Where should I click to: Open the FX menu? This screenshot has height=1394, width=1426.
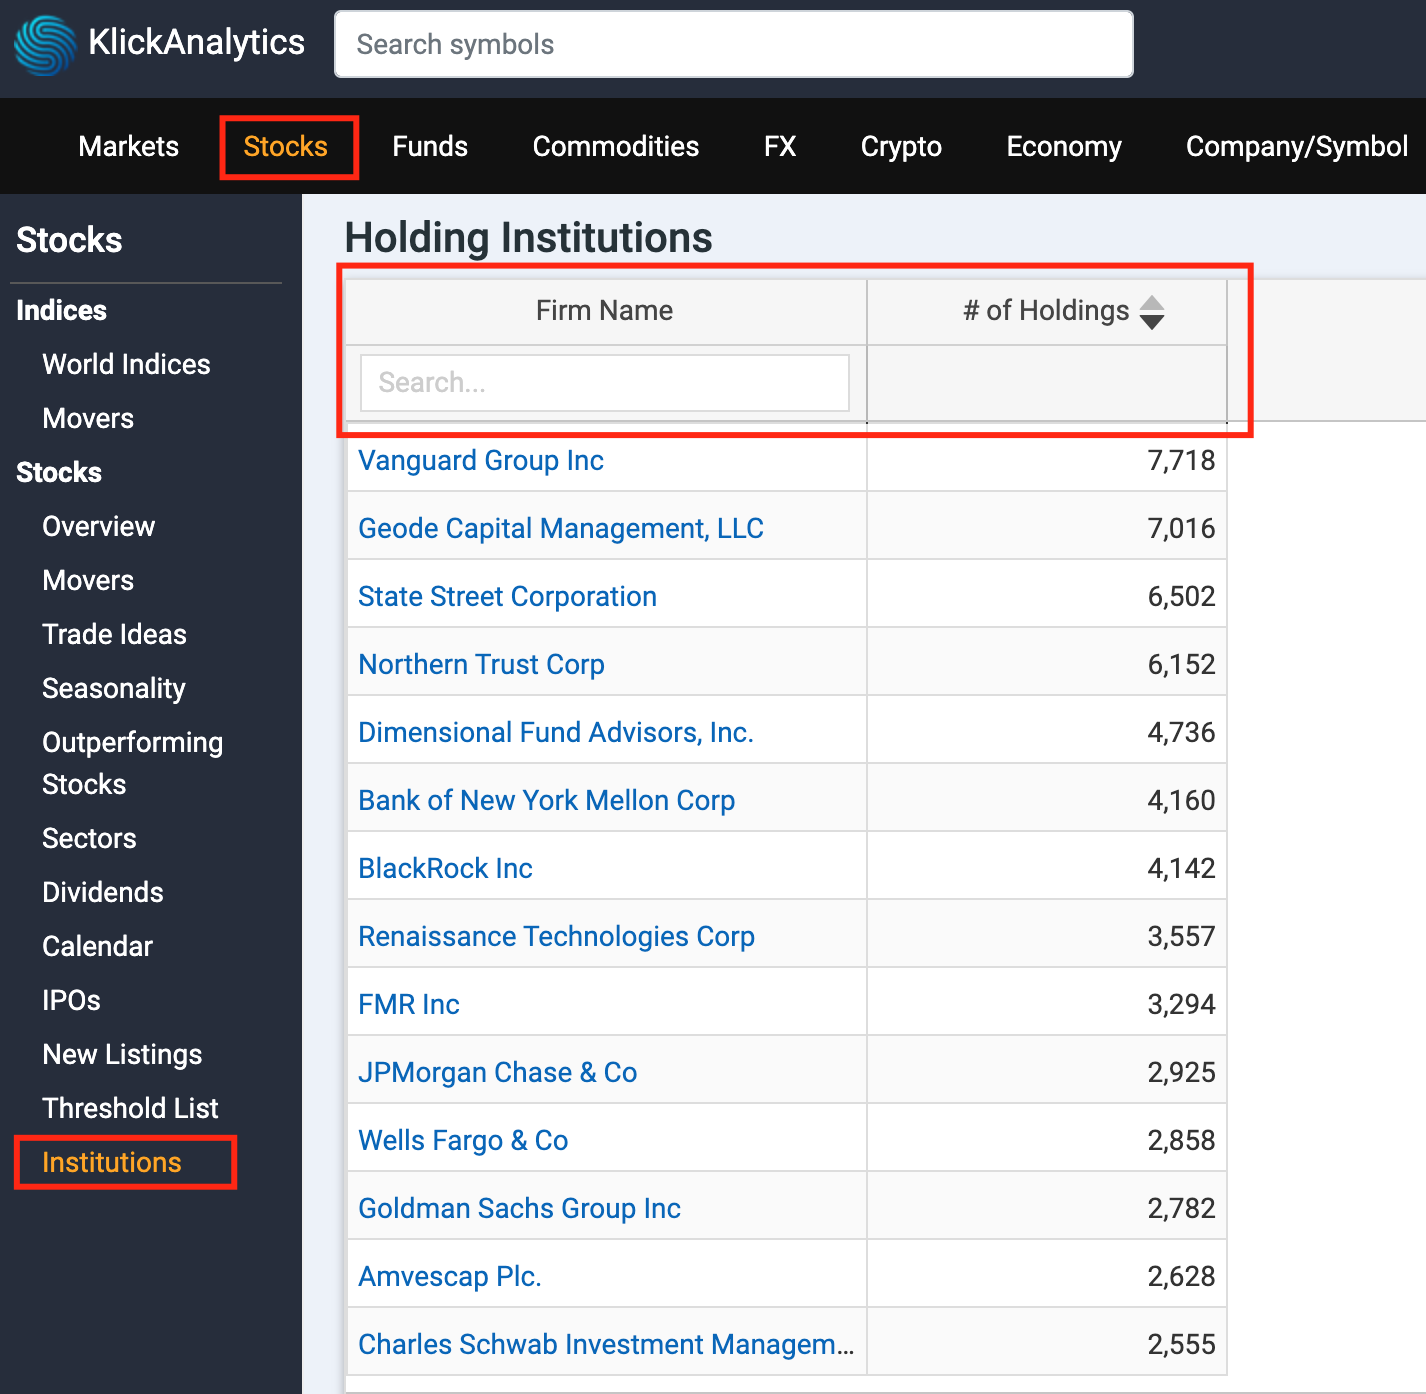coord(780,146)
